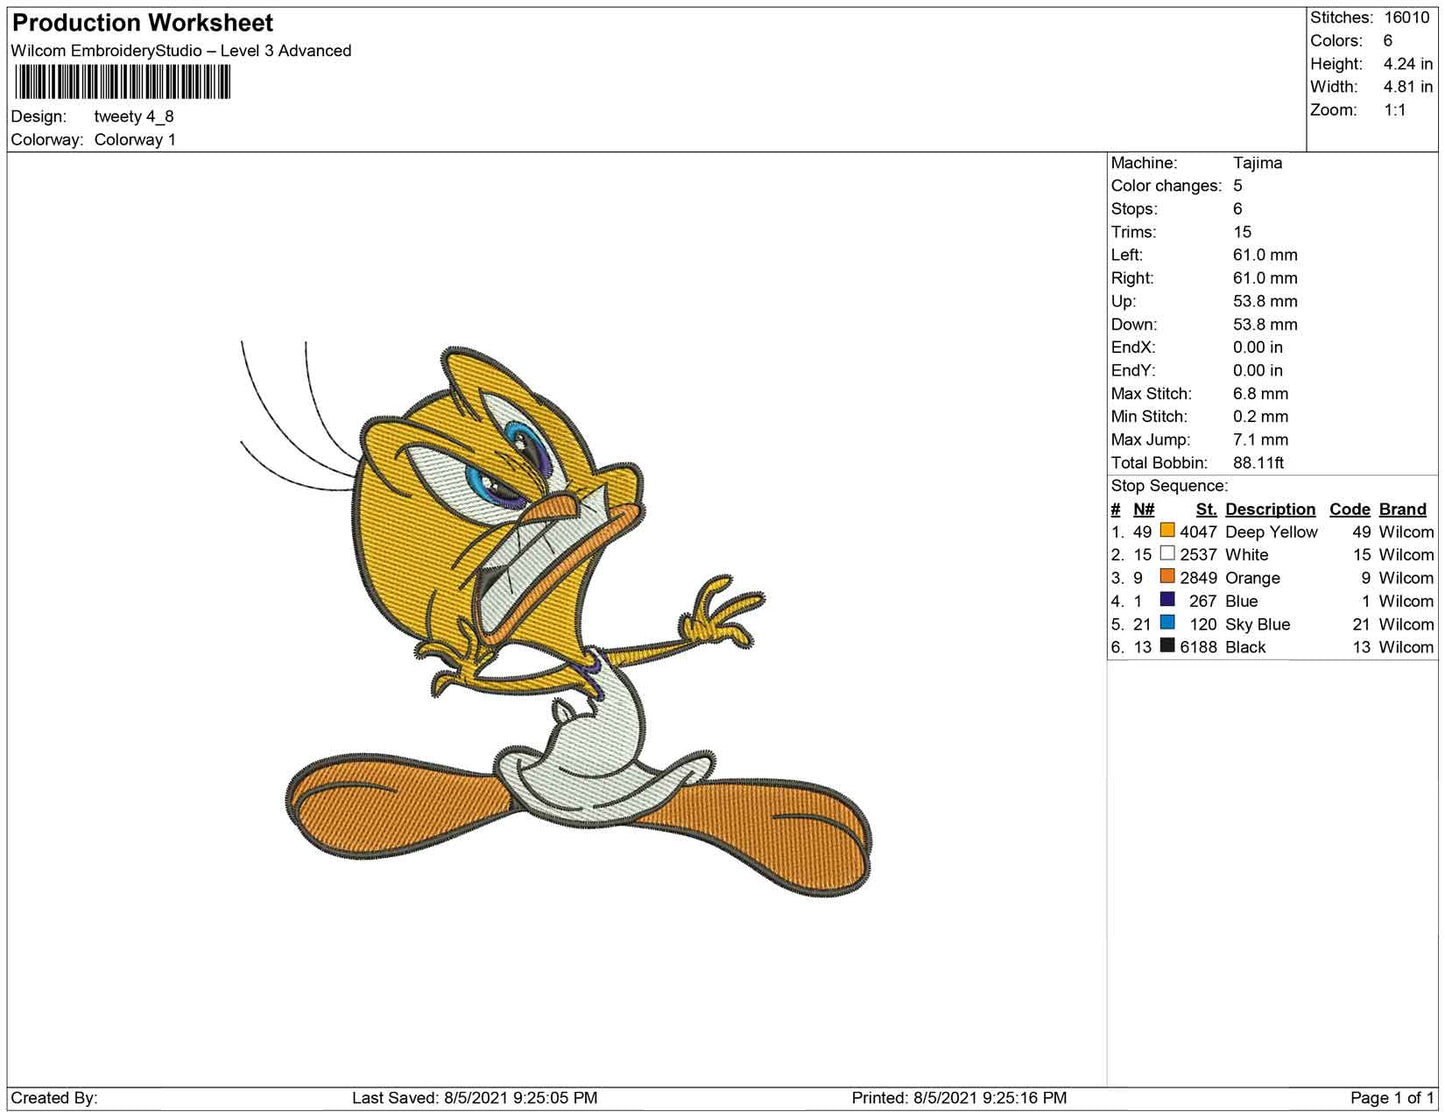Screen dimensions: 1445x1112
Task: Select the 'Deep Yellow' description text
Action: [1271, 532]
